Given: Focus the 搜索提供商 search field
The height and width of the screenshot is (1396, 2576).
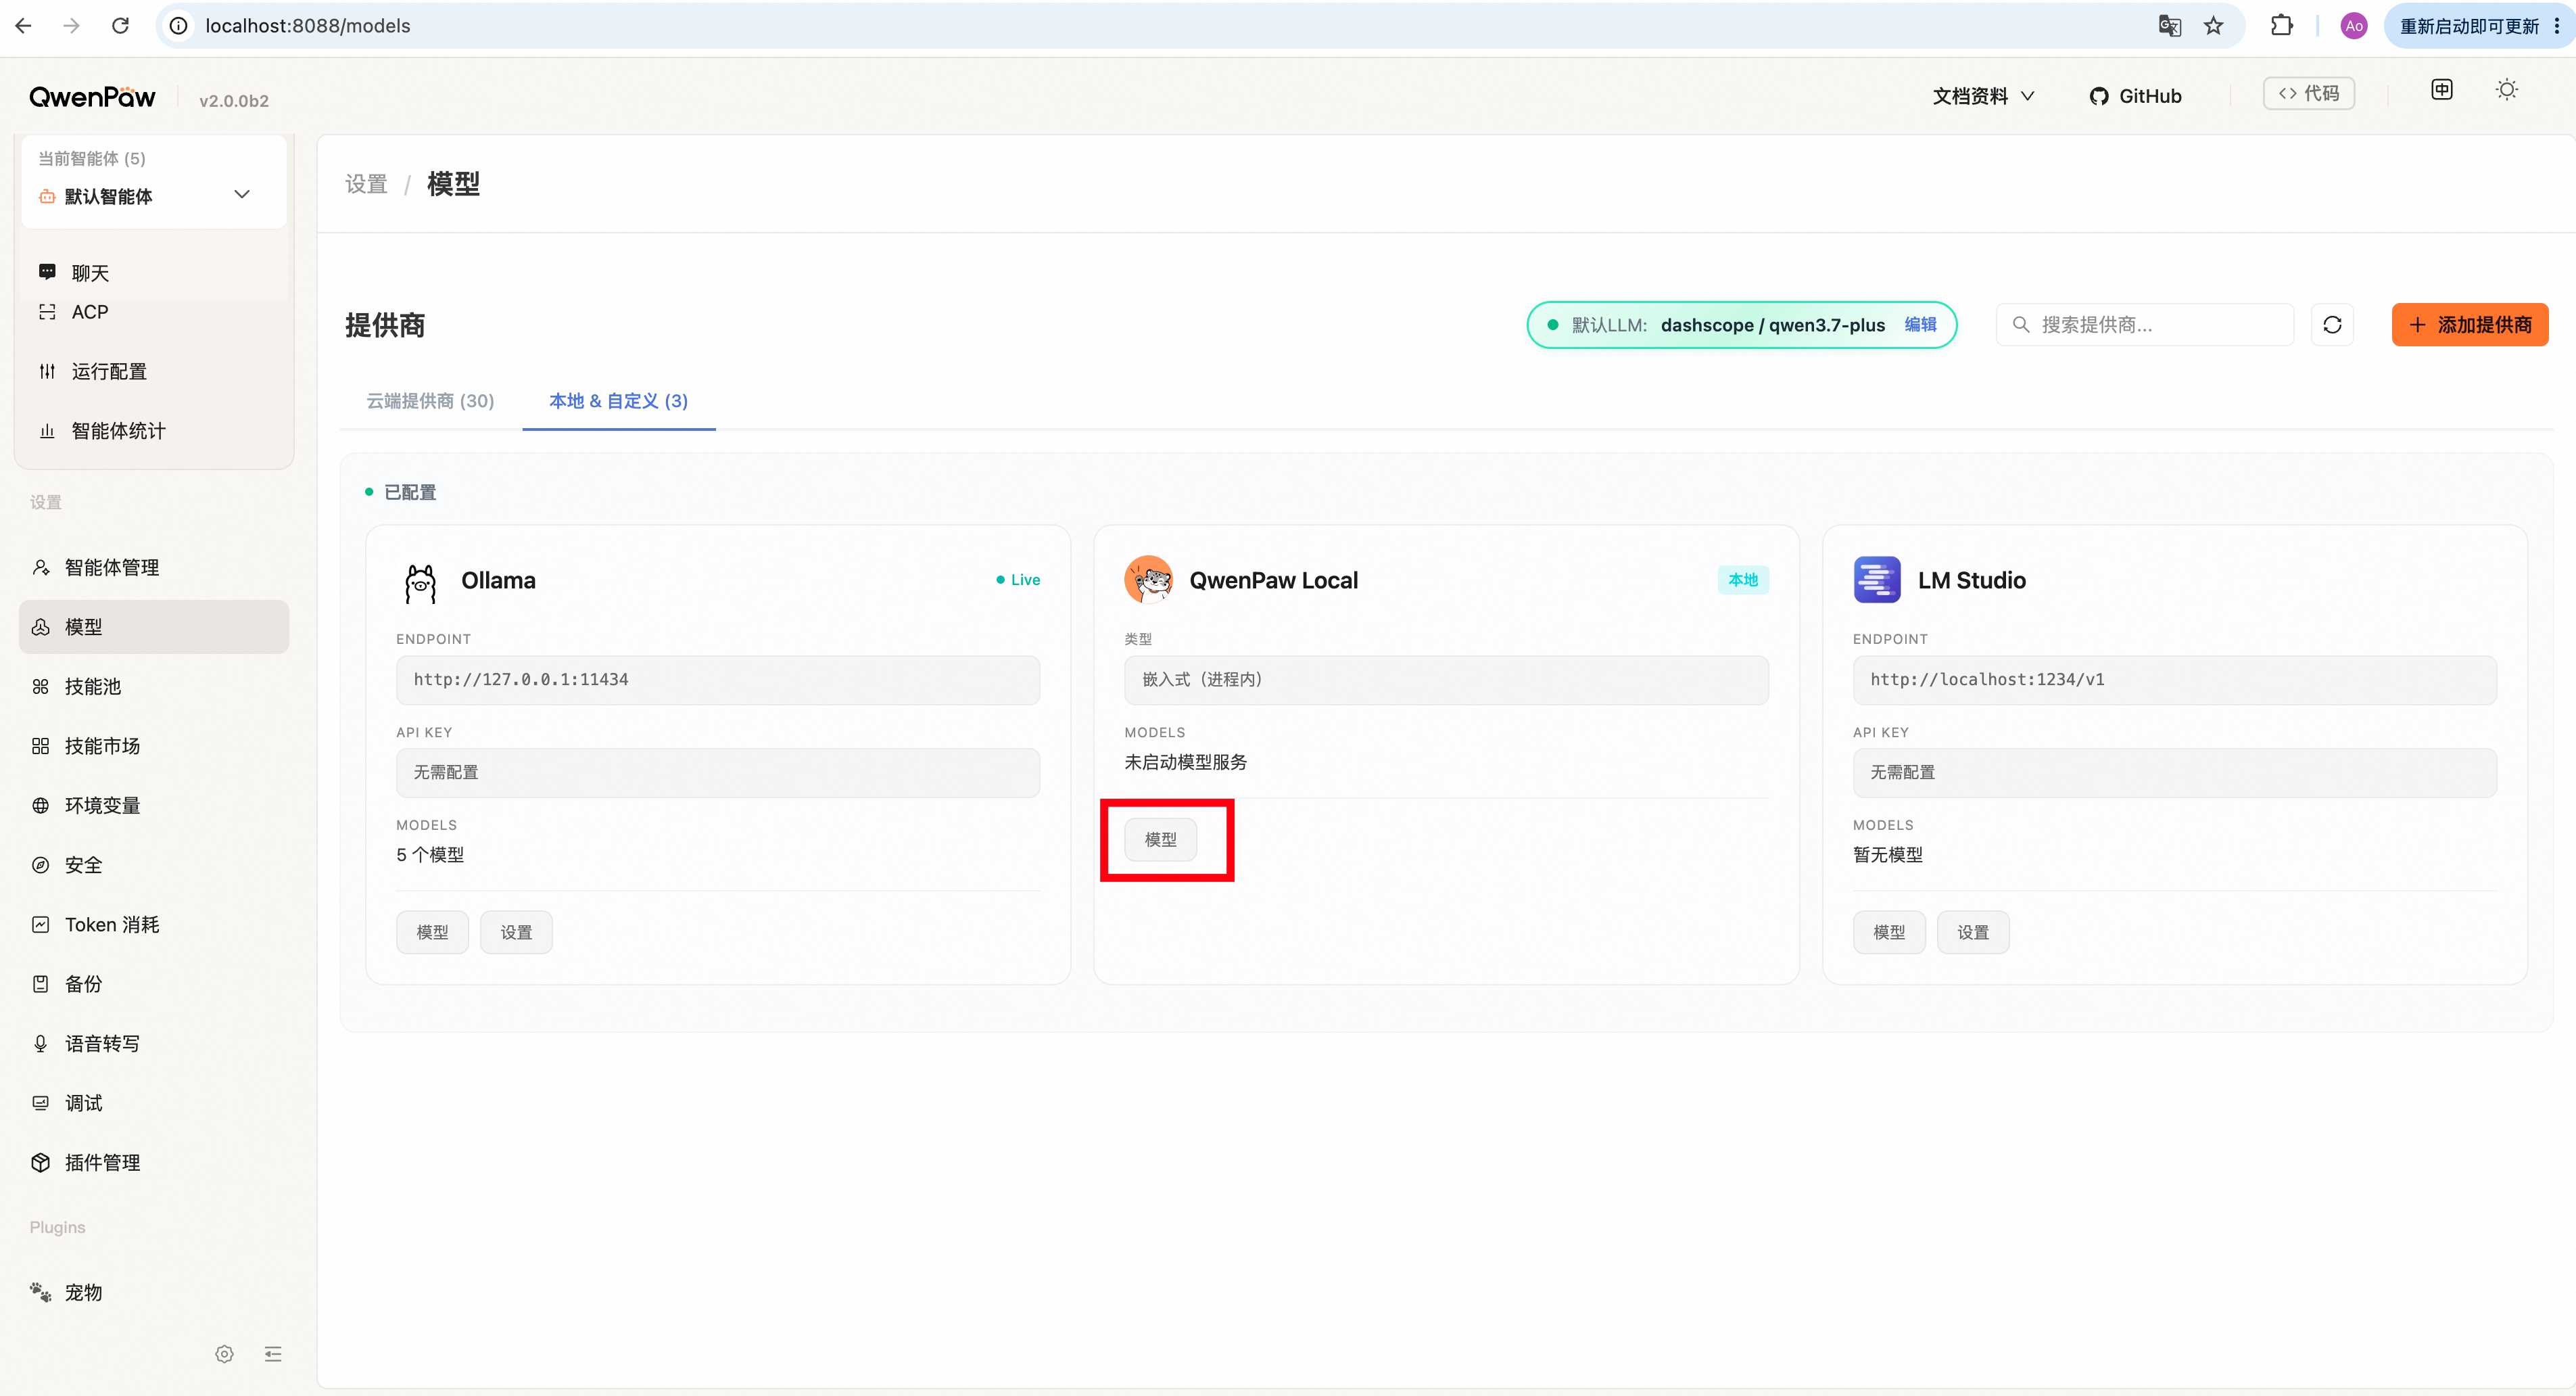Looking at the screenshot, I should click(x=2144, y=325).
